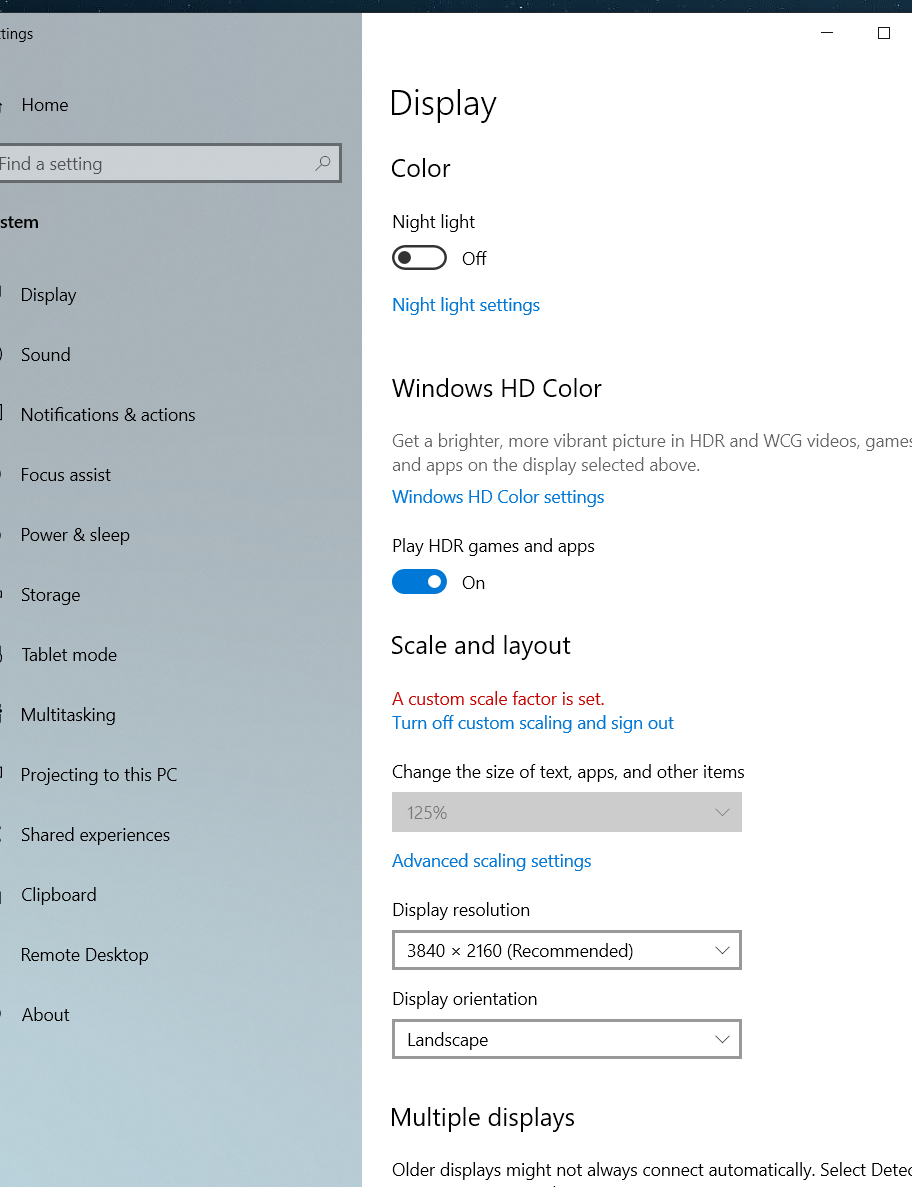912x1187 pixels.
Task: Click the "Scale and layout" heading
Action: [481, 646]
